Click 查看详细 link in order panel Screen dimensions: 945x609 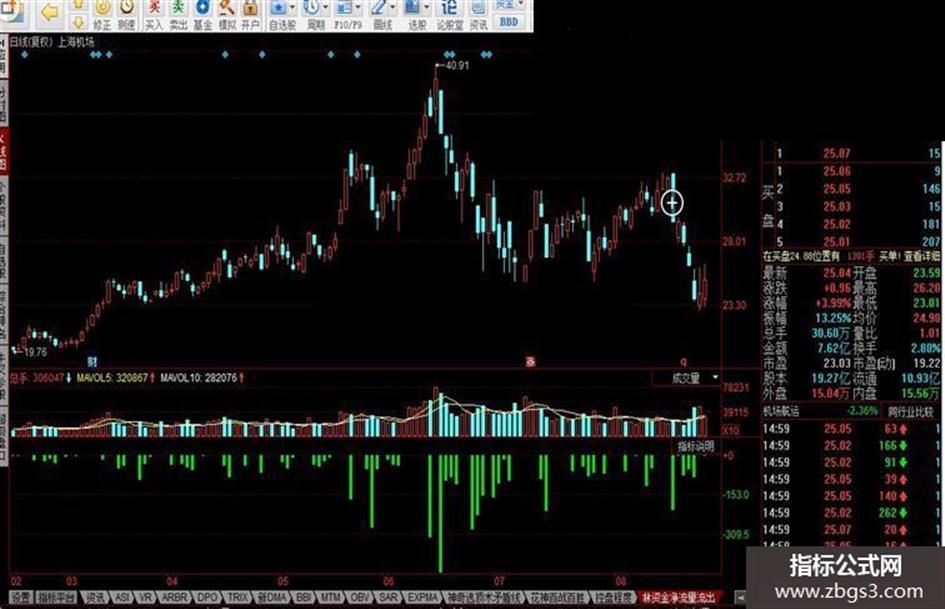[921, 256]
